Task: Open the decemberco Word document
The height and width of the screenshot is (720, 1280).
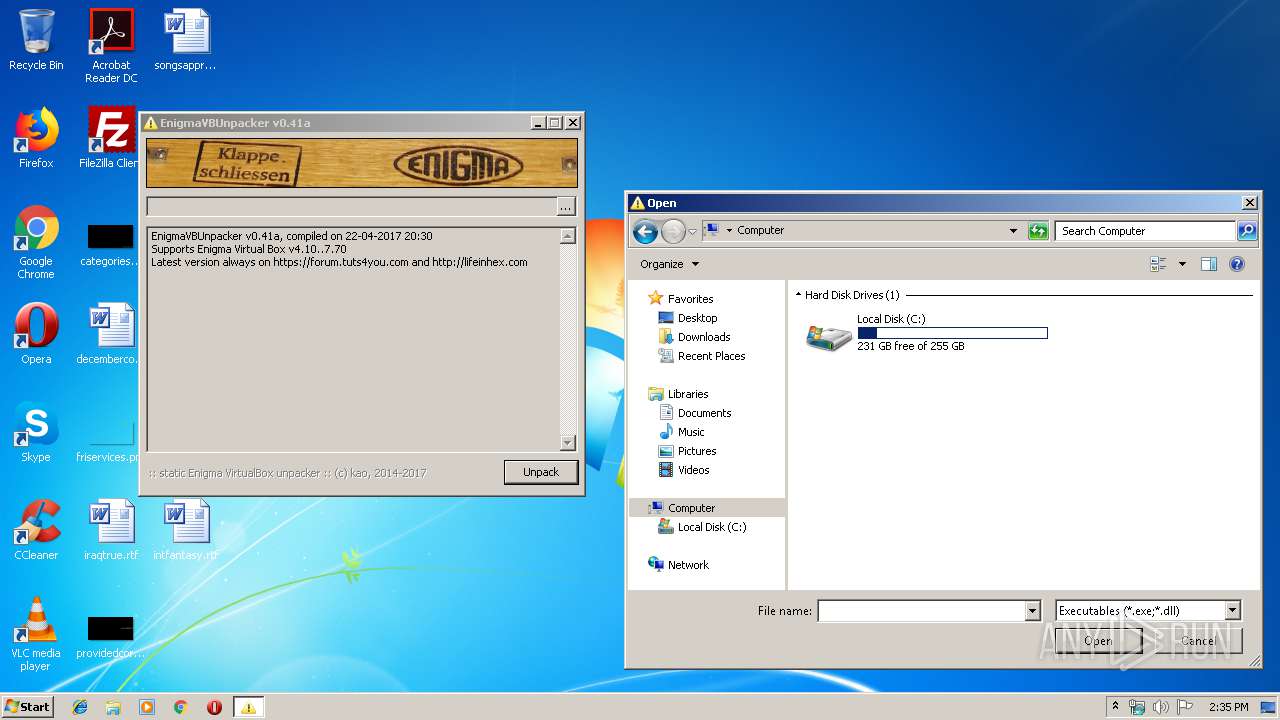Action: coord(110,334)
